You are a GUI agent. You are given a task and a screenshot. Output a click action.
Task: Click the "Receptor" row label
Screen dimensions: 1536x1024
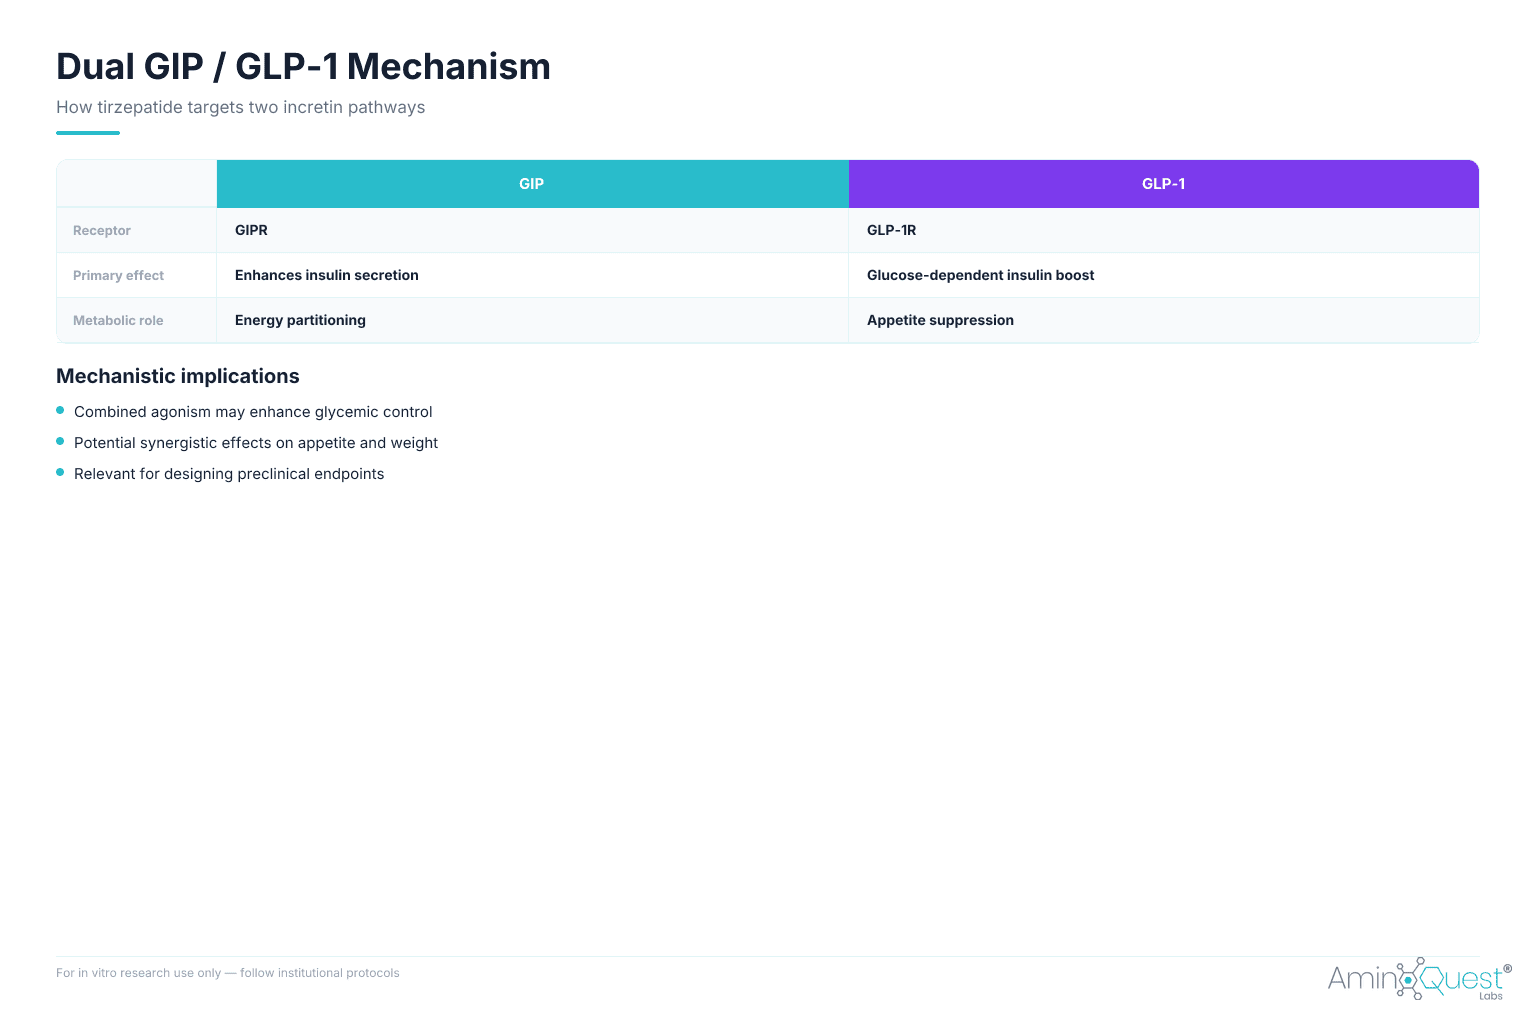pyautogui.click(x=102, y=230)
